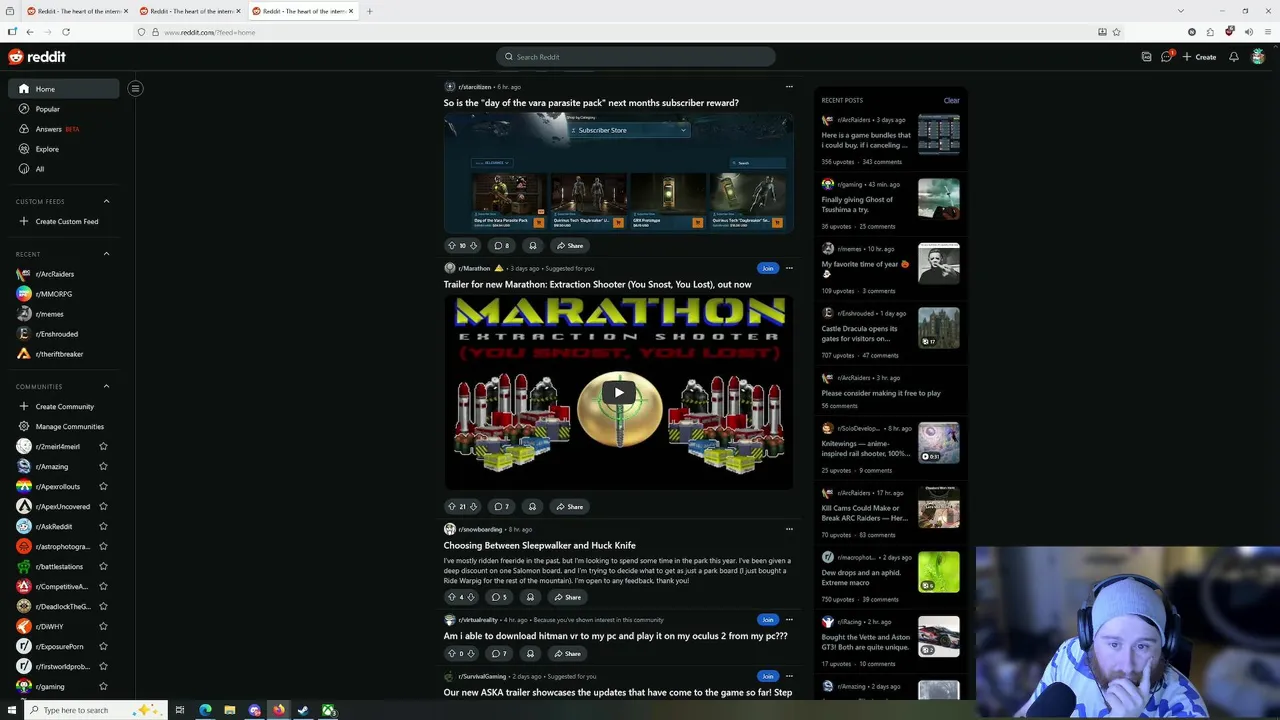Open the user avatar menu

pos(1258,57)
